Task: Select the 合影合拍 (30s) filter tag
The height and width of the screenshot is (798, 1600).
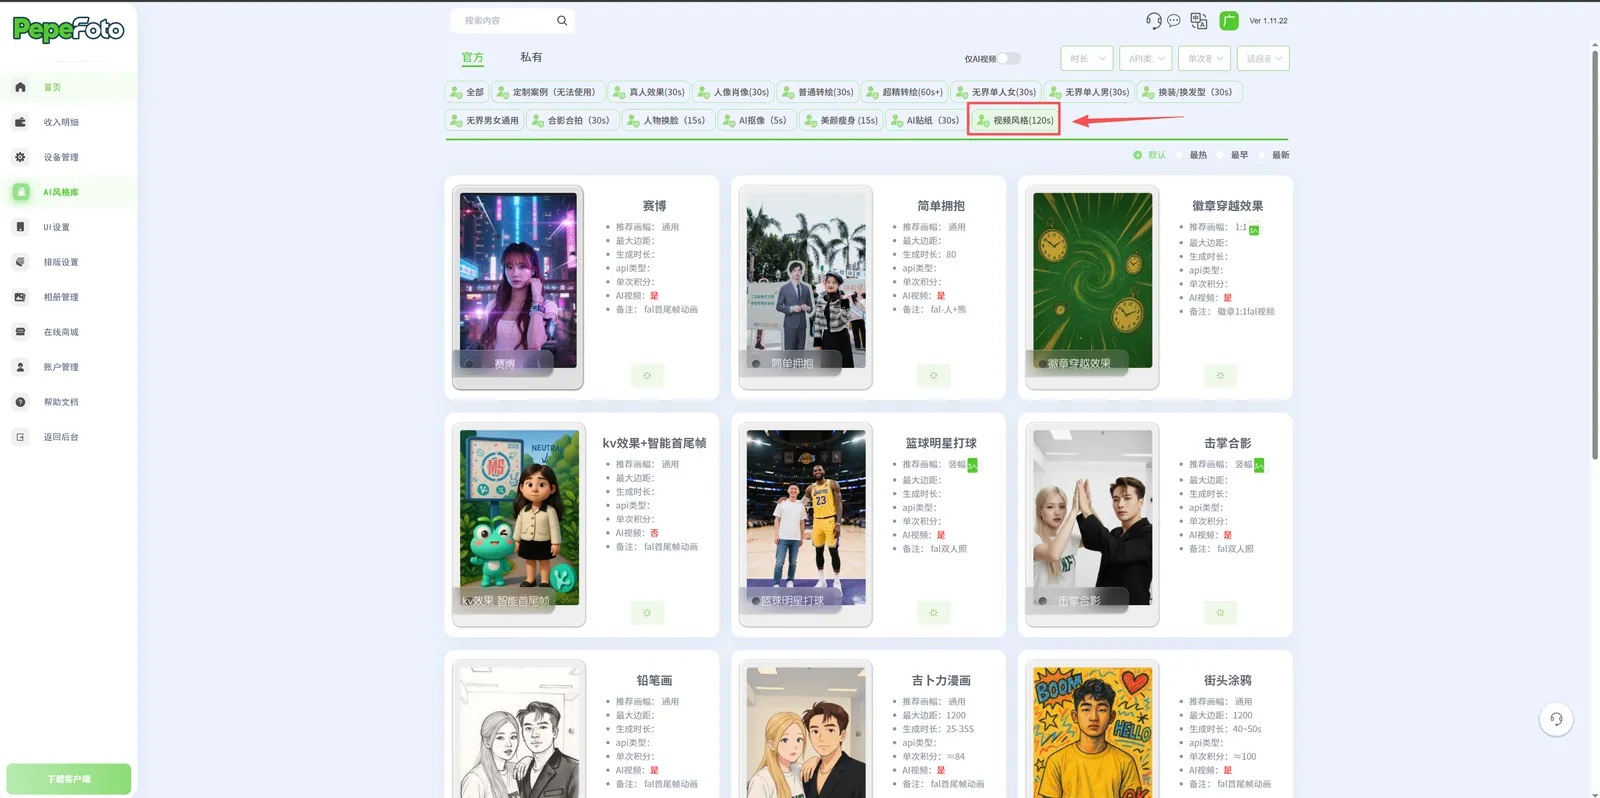Action: [572, 121]
